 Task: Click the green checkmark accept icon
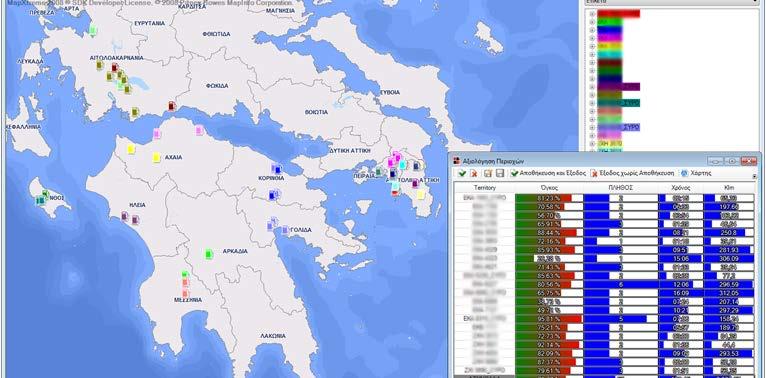click(462, 173)
